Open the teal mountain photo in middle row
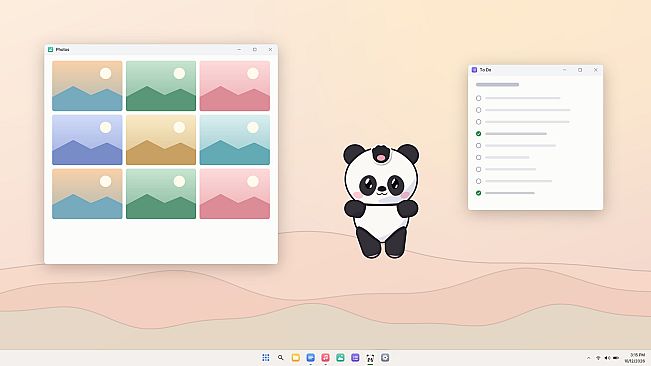The height and width of the screenshot is (366, 651). tap(235, 140)
